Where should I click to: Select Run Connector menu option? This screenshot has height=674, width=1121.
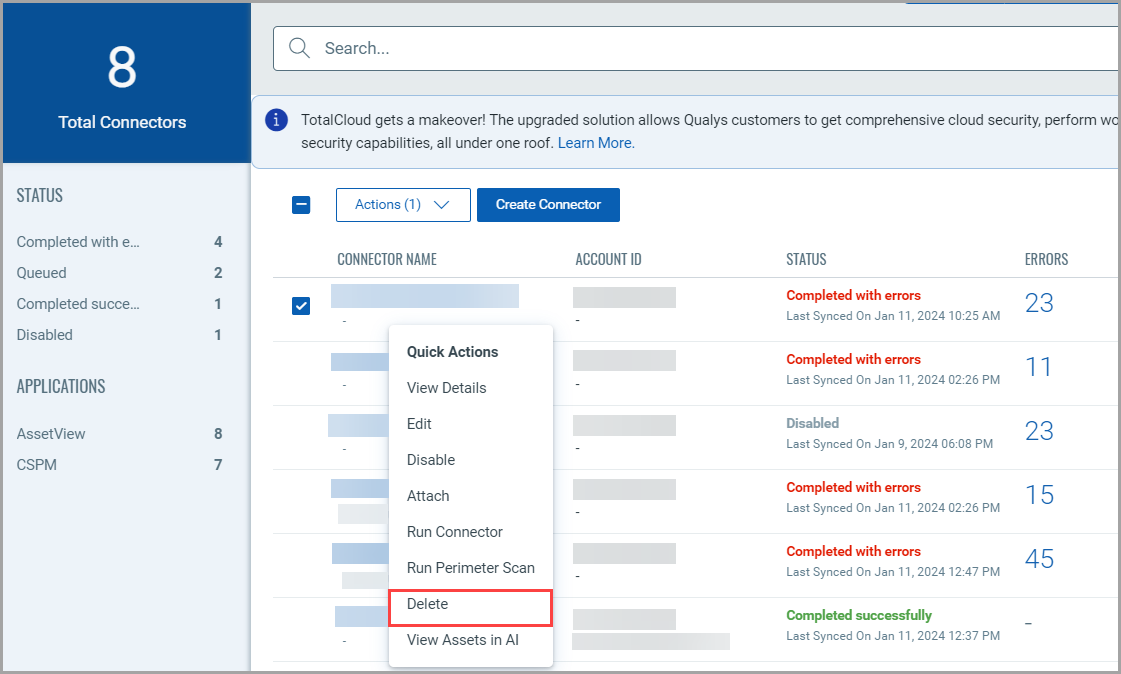pyautogui.click(x=455, y=532)
